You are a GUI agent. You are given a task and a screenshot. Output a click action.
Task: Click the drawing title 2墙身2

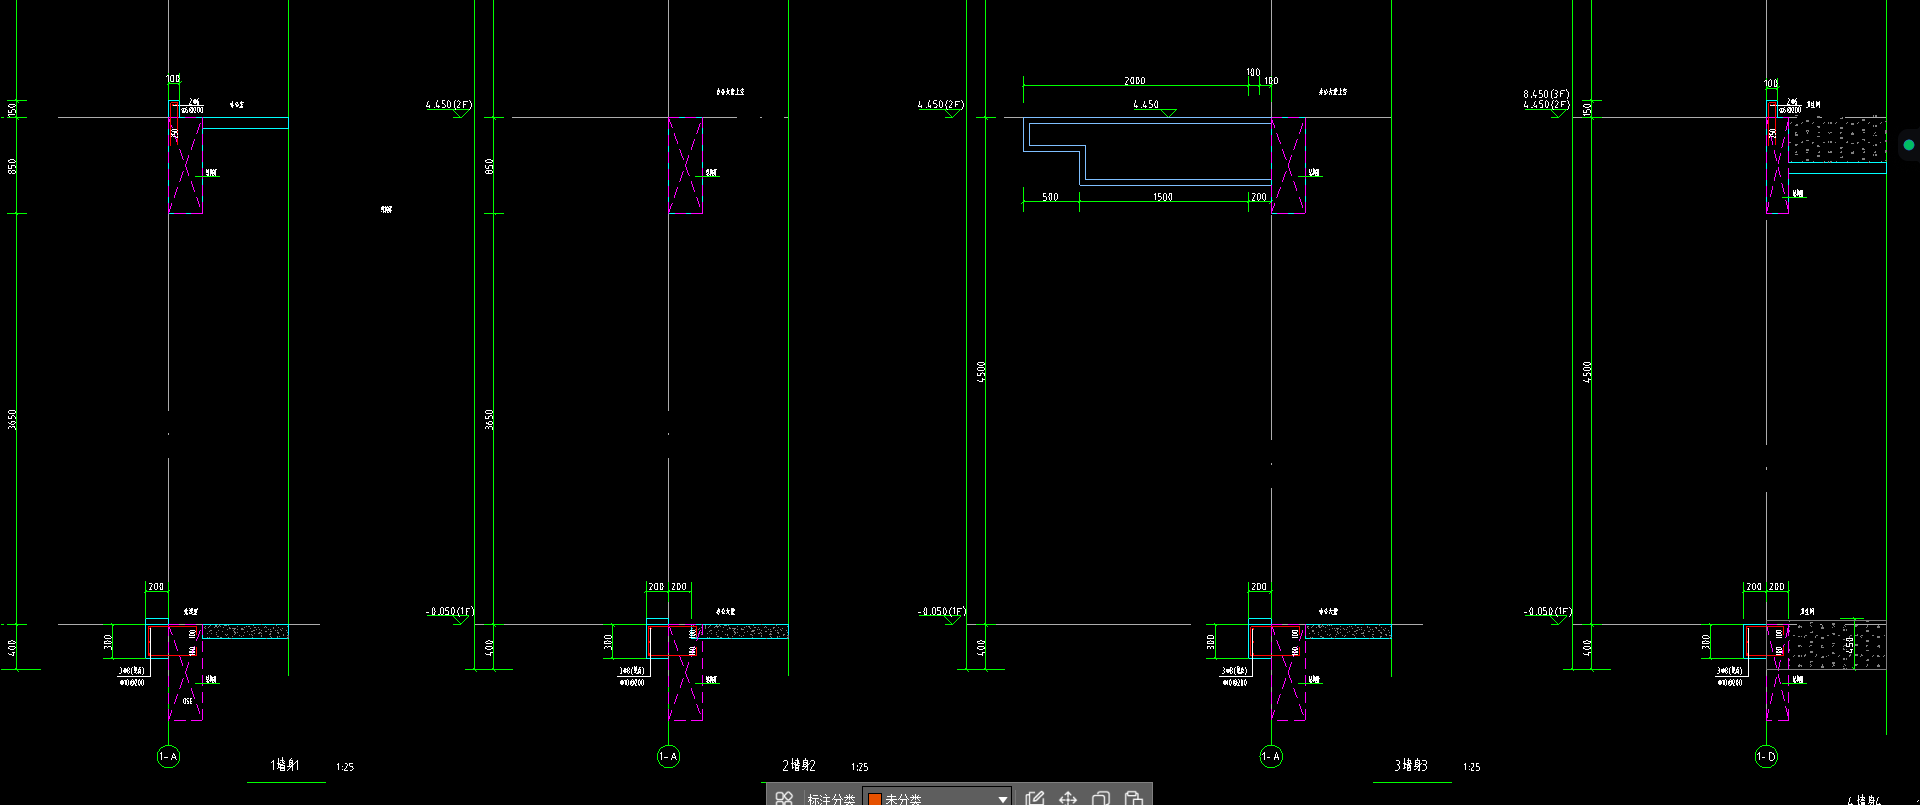coord(799,765)
